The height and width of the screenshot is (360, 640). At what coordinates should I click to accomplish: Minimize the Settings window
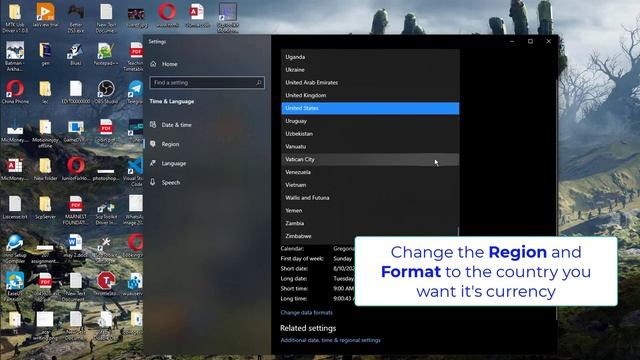click(x=512, y=41)
